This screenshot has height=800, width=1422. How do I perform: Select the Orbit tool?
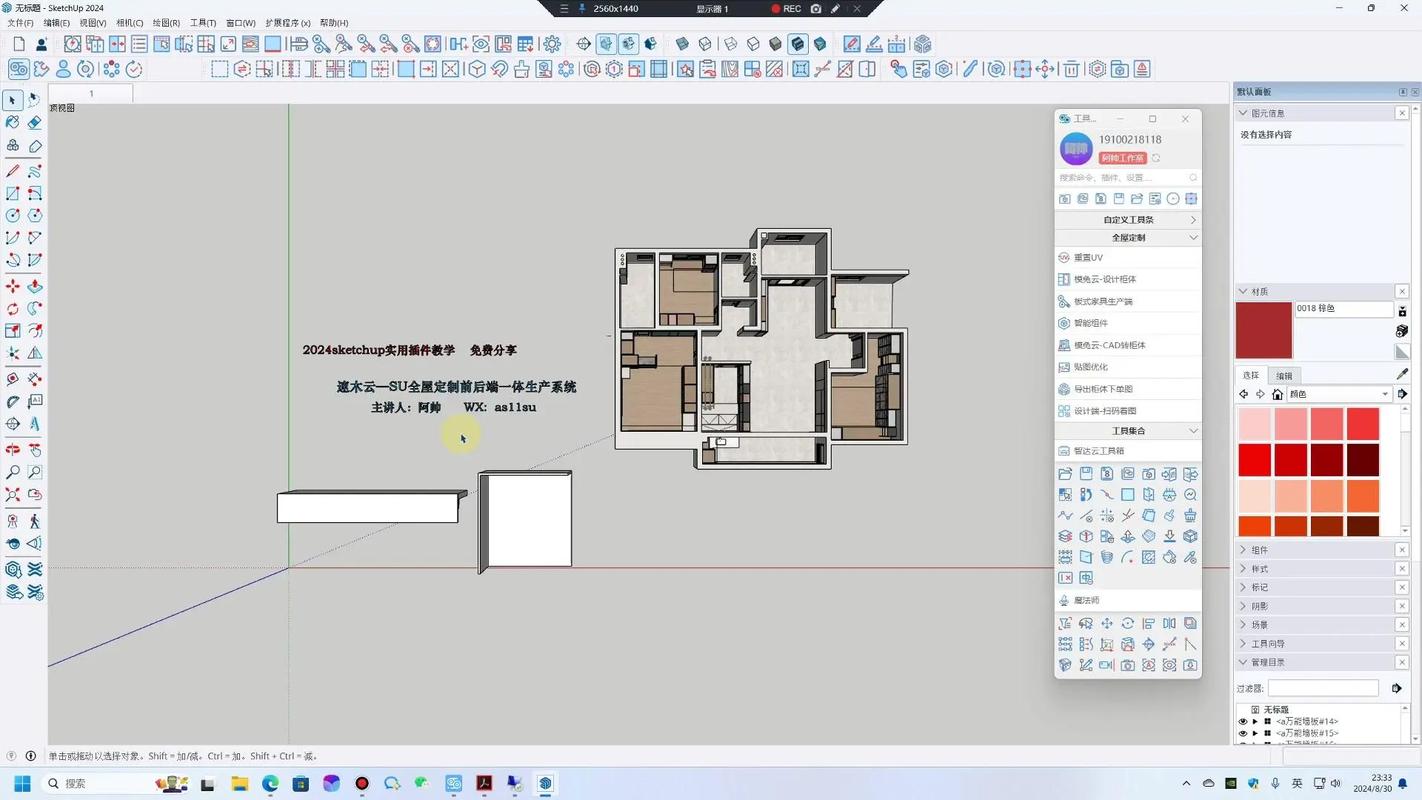click(x=13, y=450)
